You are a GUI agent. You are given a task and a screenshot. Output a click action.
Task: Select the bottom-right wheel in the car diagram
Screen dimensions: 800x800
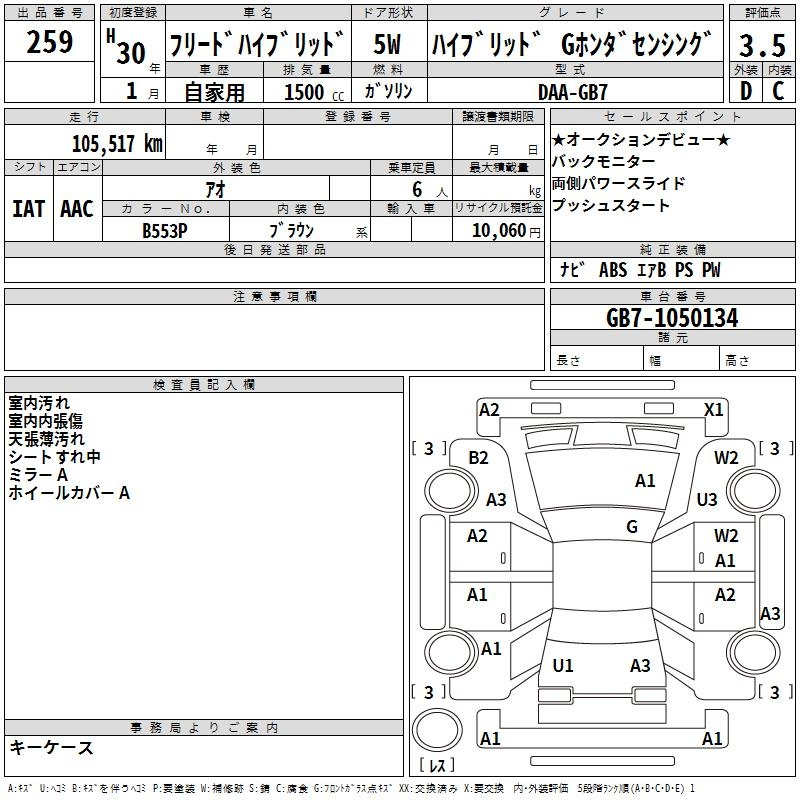click(750, 654)
